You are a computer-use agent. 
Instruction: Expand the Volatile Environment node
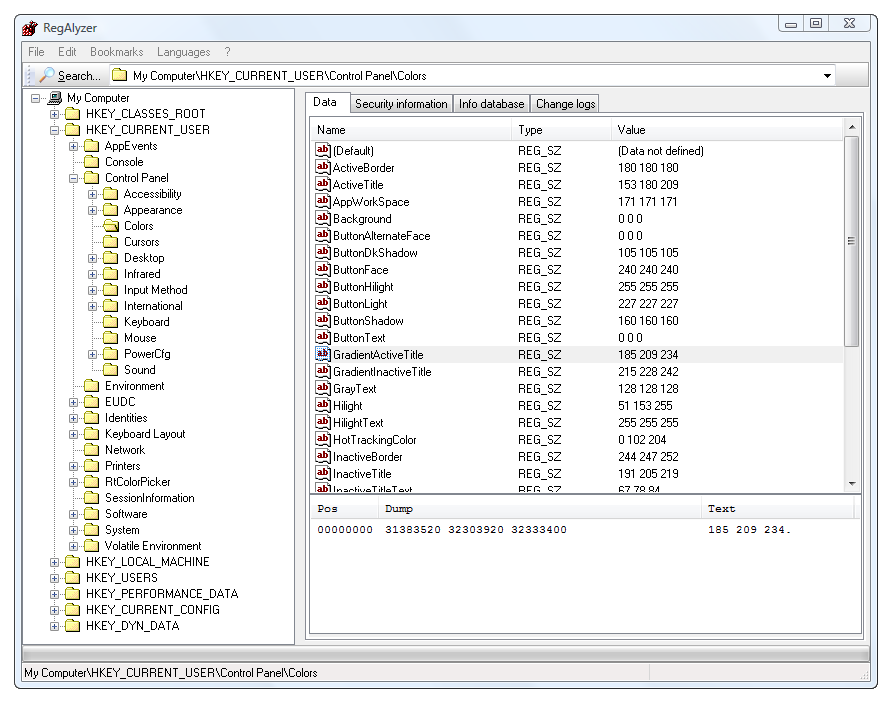(73, 546)
